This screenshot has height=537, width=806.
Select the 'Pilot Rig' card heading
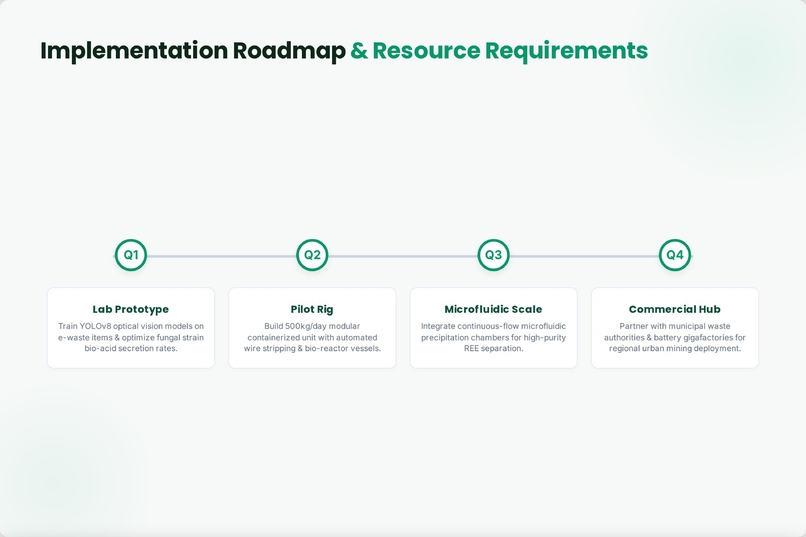point(312,309)
